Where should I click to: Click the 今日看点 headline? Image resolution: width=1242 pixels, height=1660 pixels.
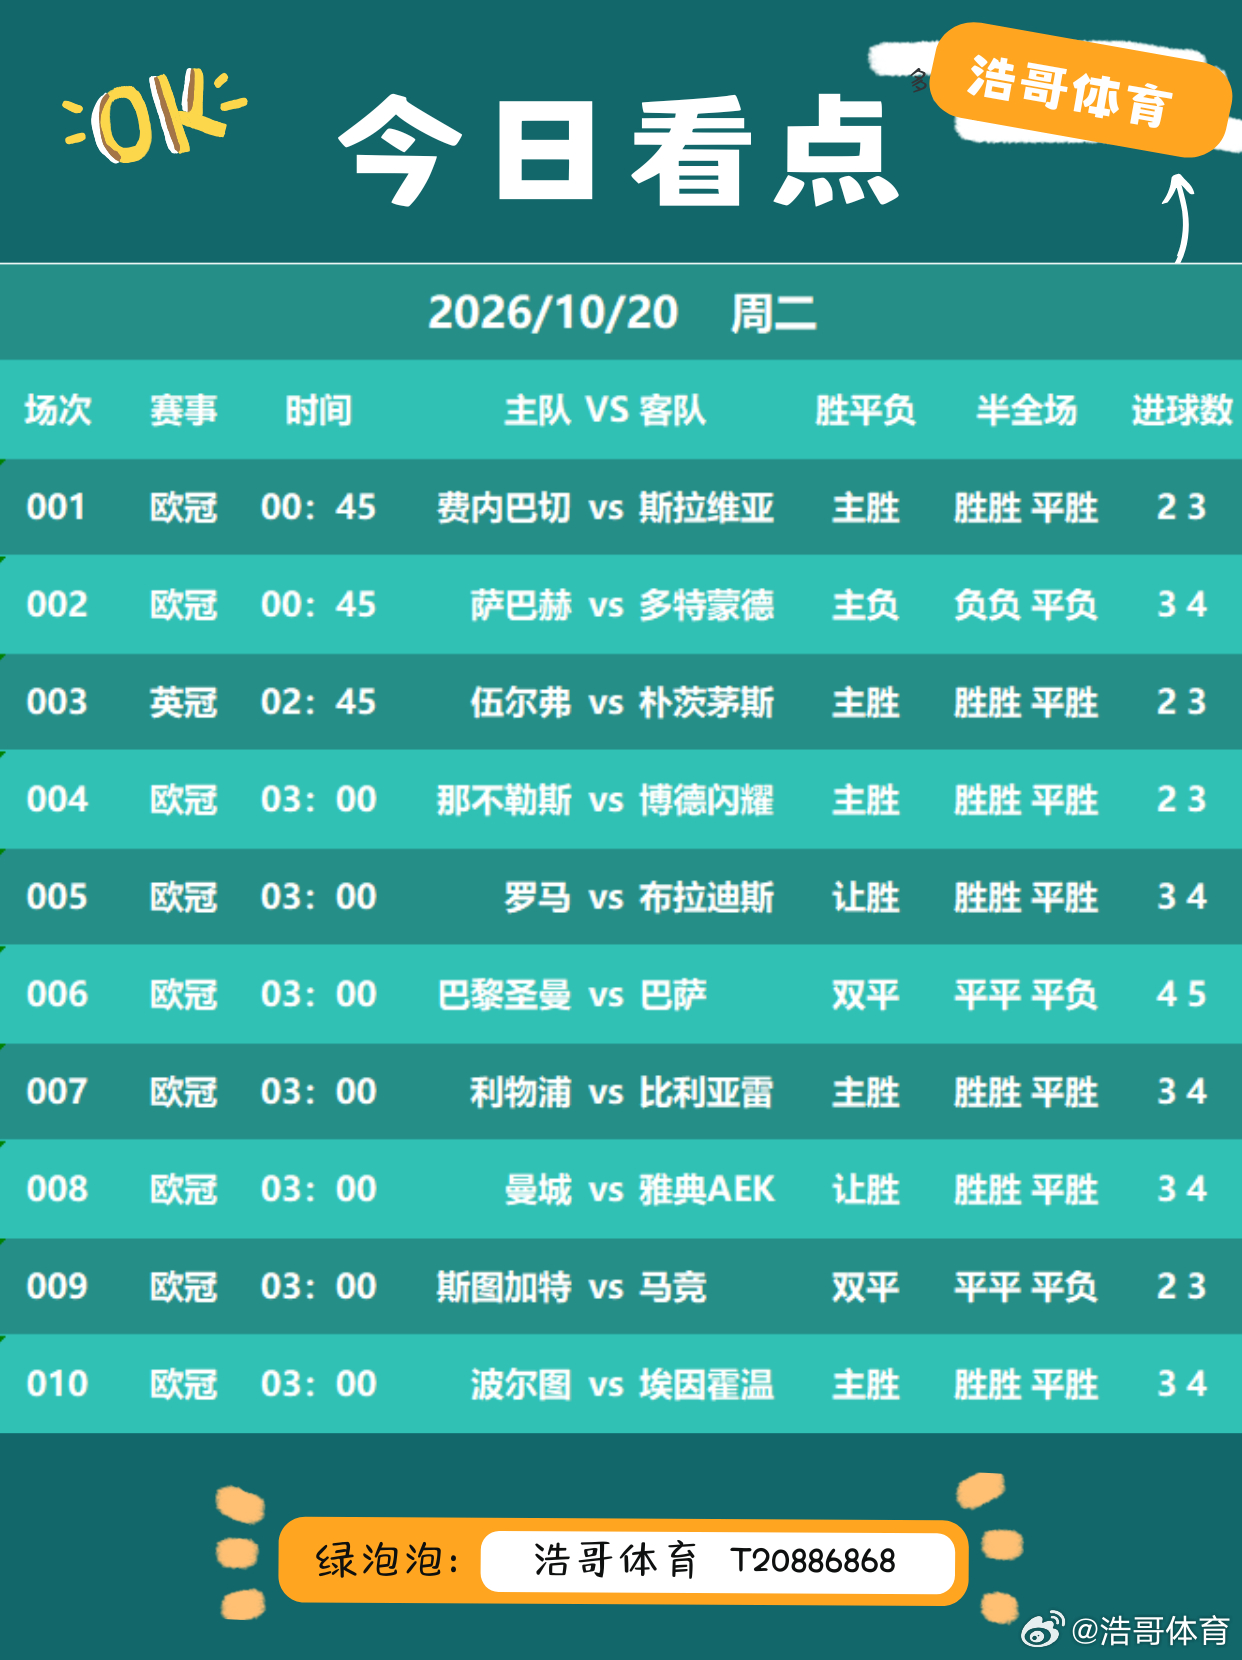(x=619, y=150)
